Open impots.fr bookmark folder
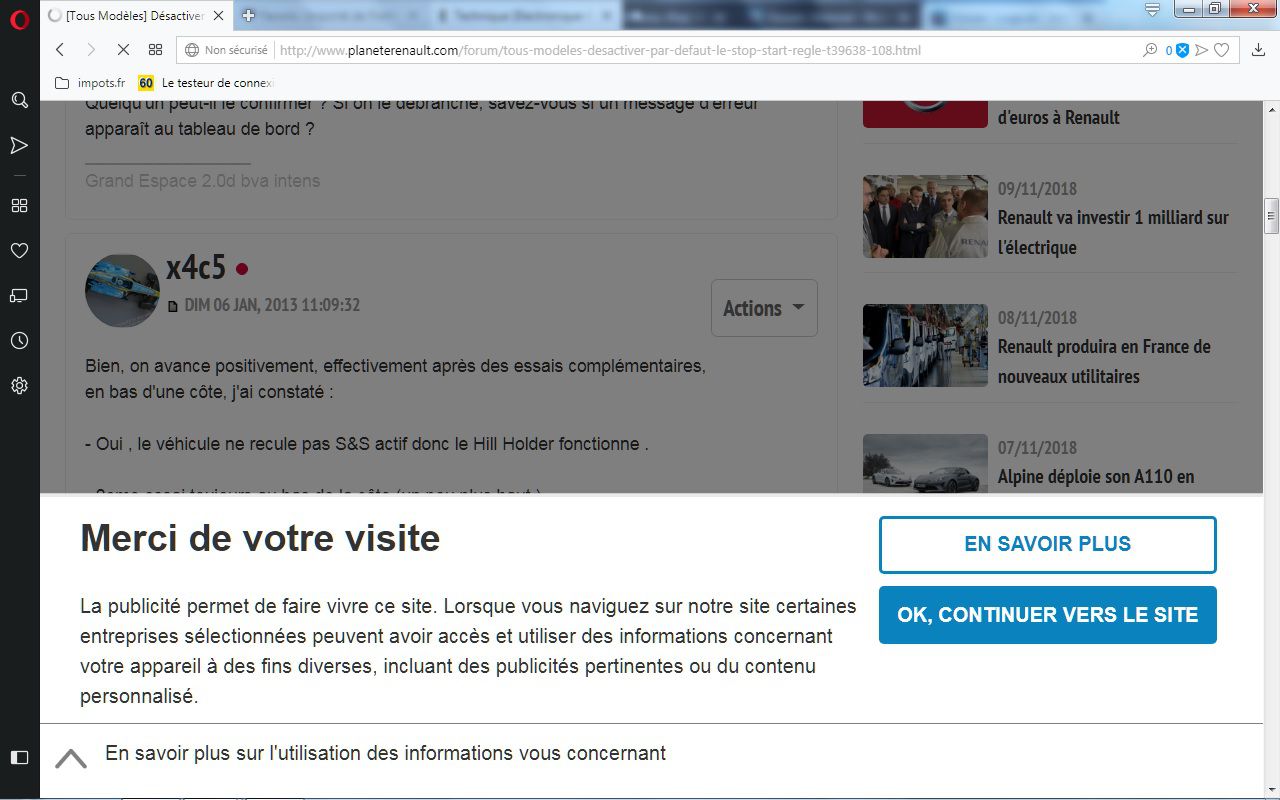The height and width of the screenshot is (800, 1280). pyautogui.click(x=90, y=83)
